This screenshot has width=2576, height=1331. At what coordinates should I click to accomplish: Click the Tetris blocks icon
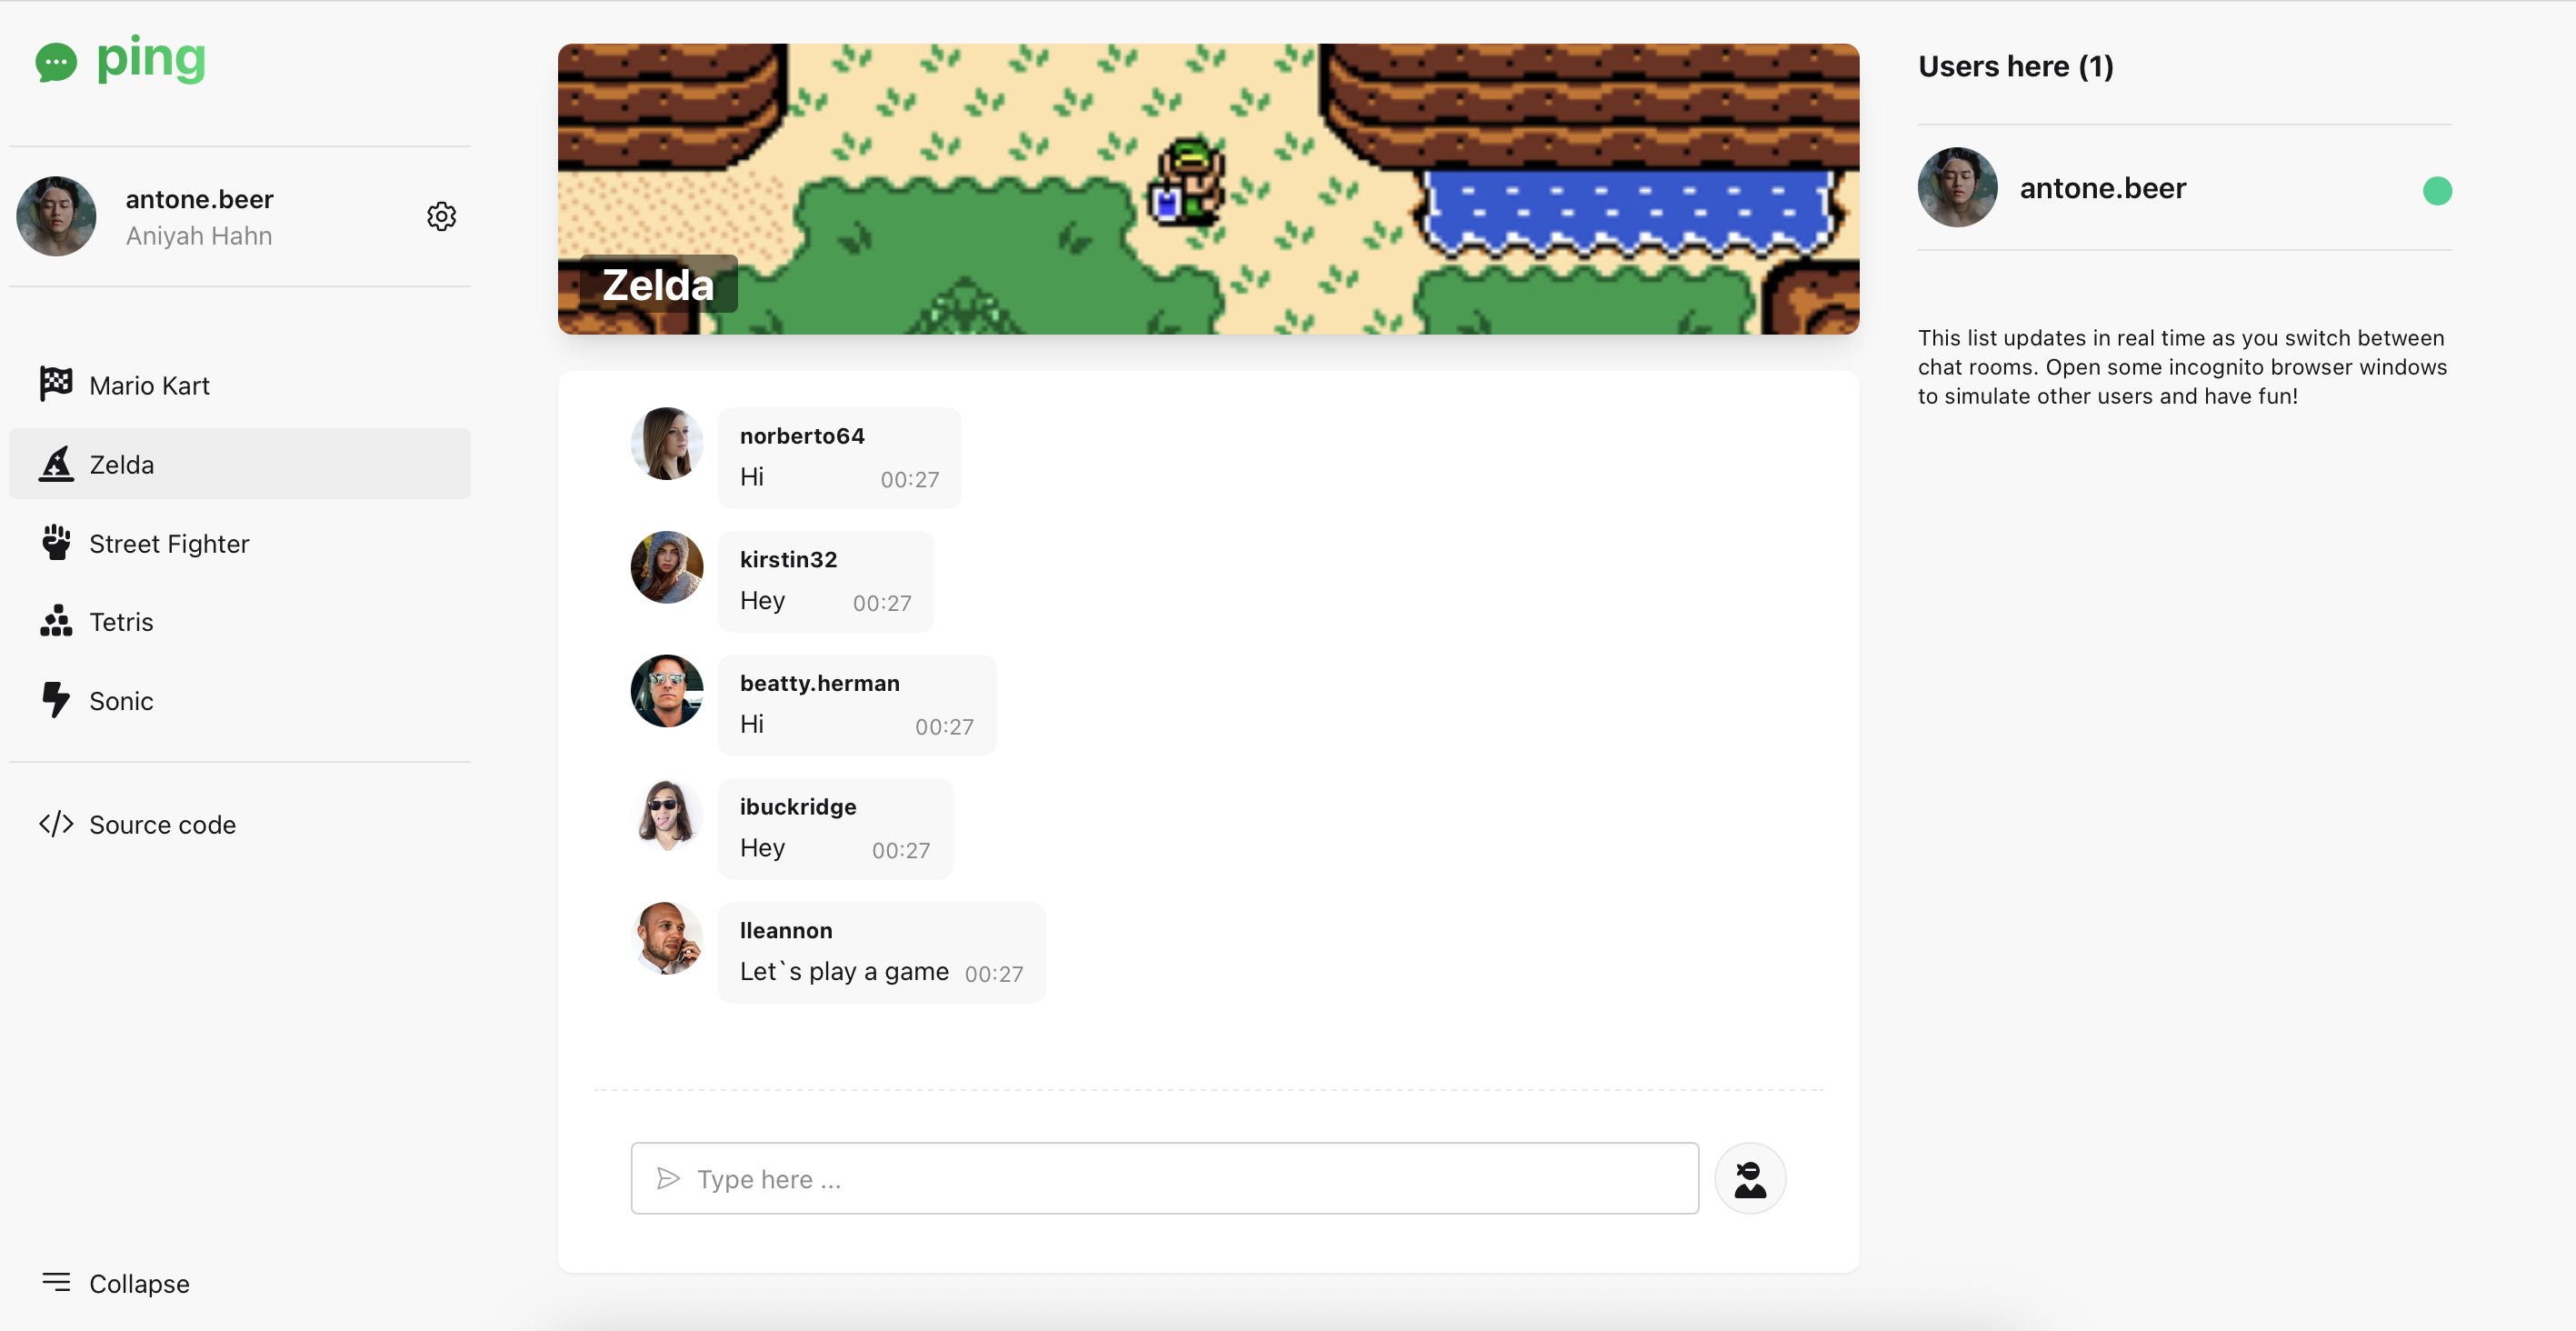[x=56, y=621]
